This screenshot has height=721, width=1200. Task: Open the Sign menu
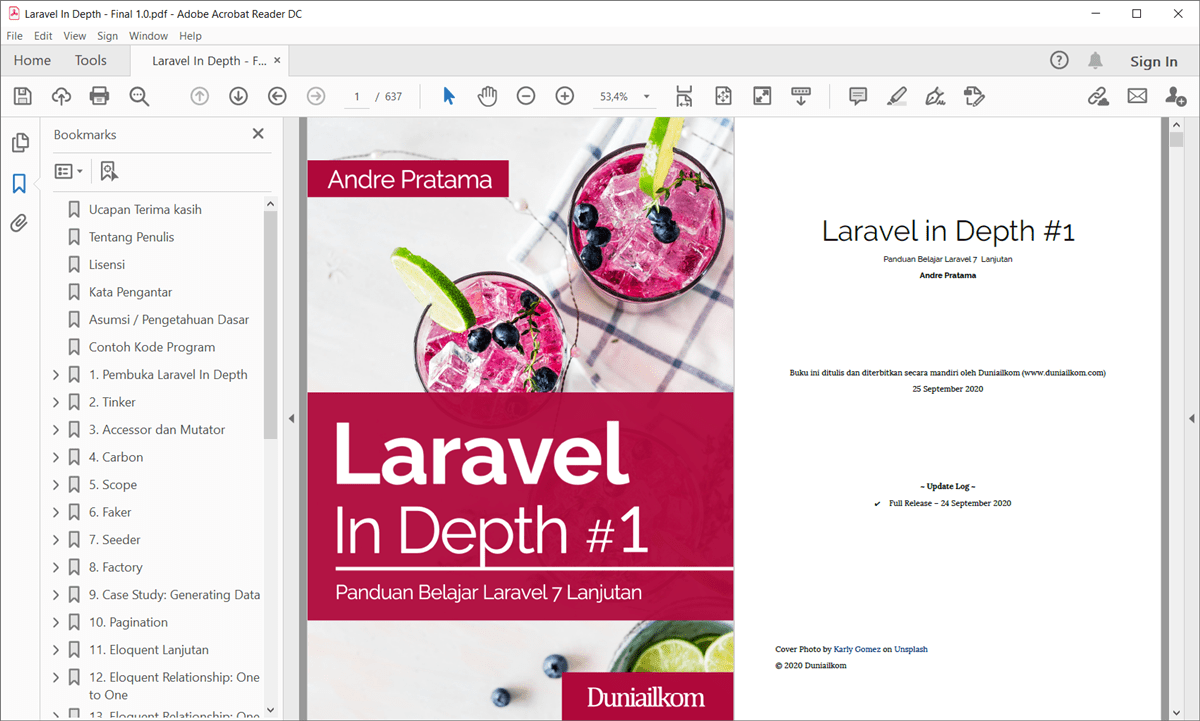tap(108, 36)
